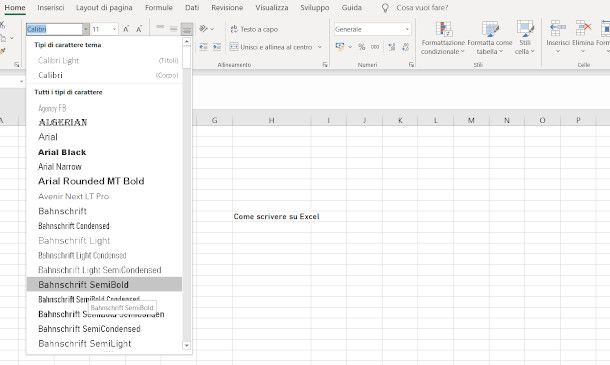Select Bahnschrift SemiCondensed font

coord(104,329)
